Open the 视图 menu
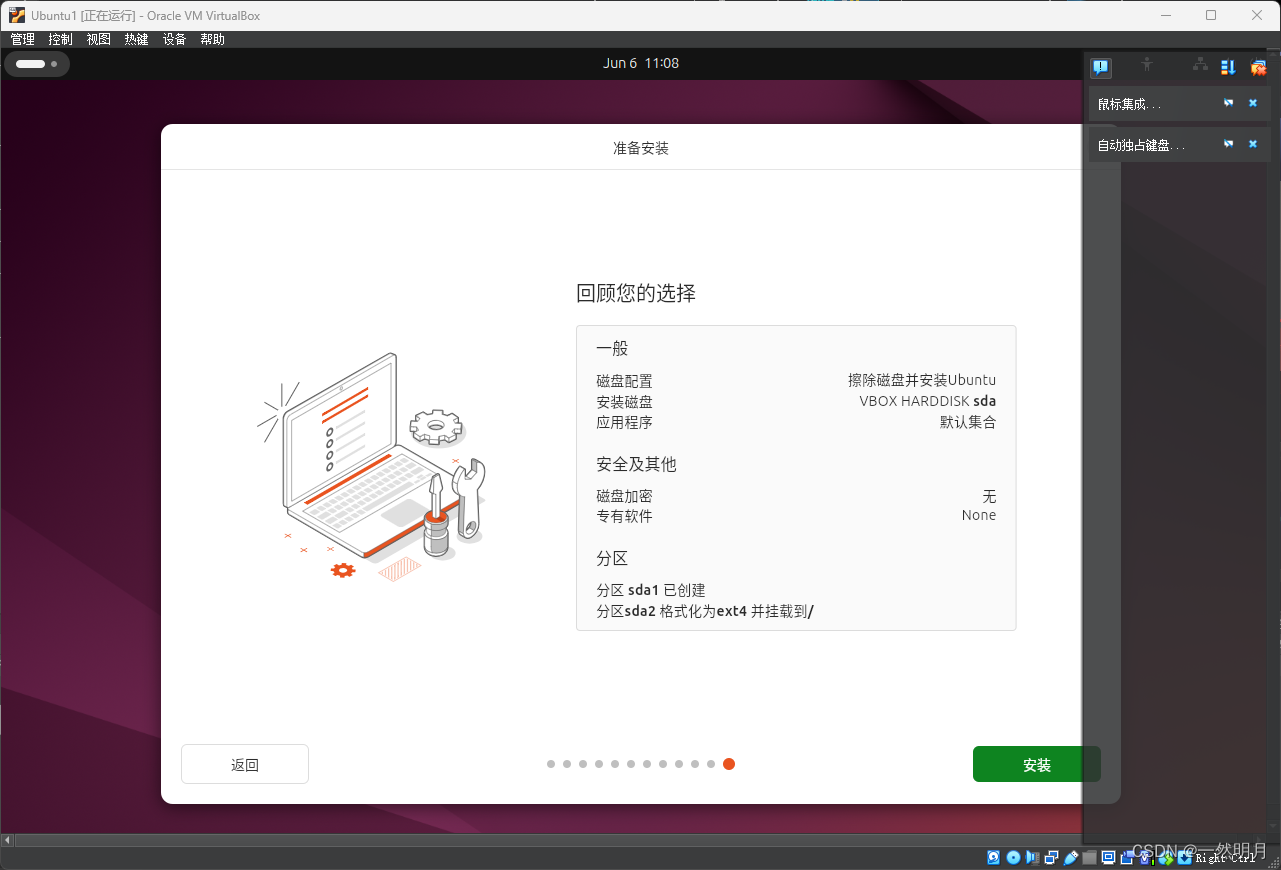 pos(98,39)
